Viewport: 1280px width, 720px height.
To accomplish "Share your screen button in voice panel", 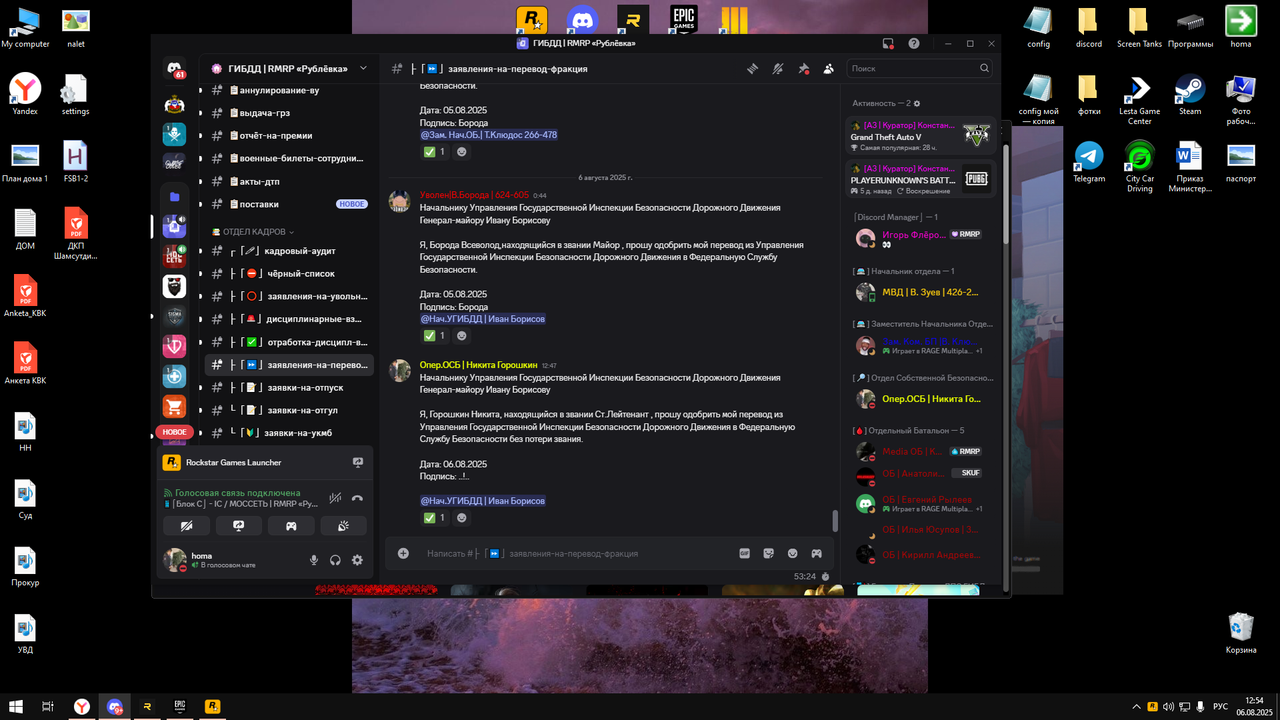I will click(x=239, y=526).
